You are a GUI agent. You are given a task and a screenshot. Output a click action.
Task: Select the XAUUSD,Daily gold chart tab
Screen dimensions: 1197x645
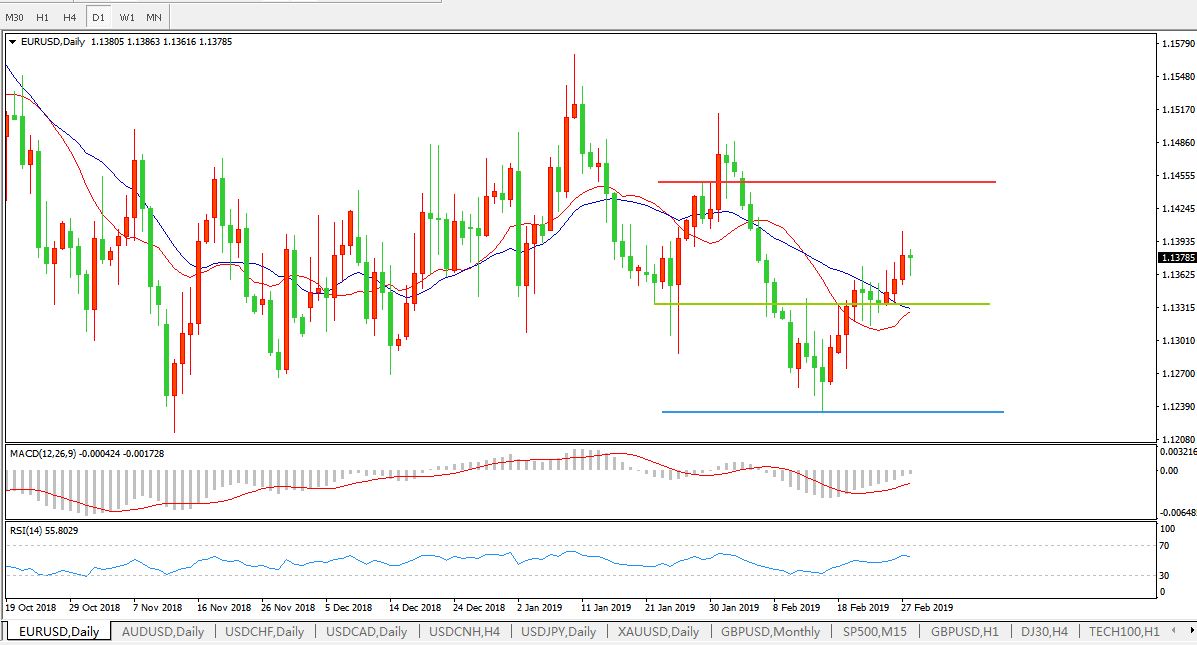click(658, 631)
